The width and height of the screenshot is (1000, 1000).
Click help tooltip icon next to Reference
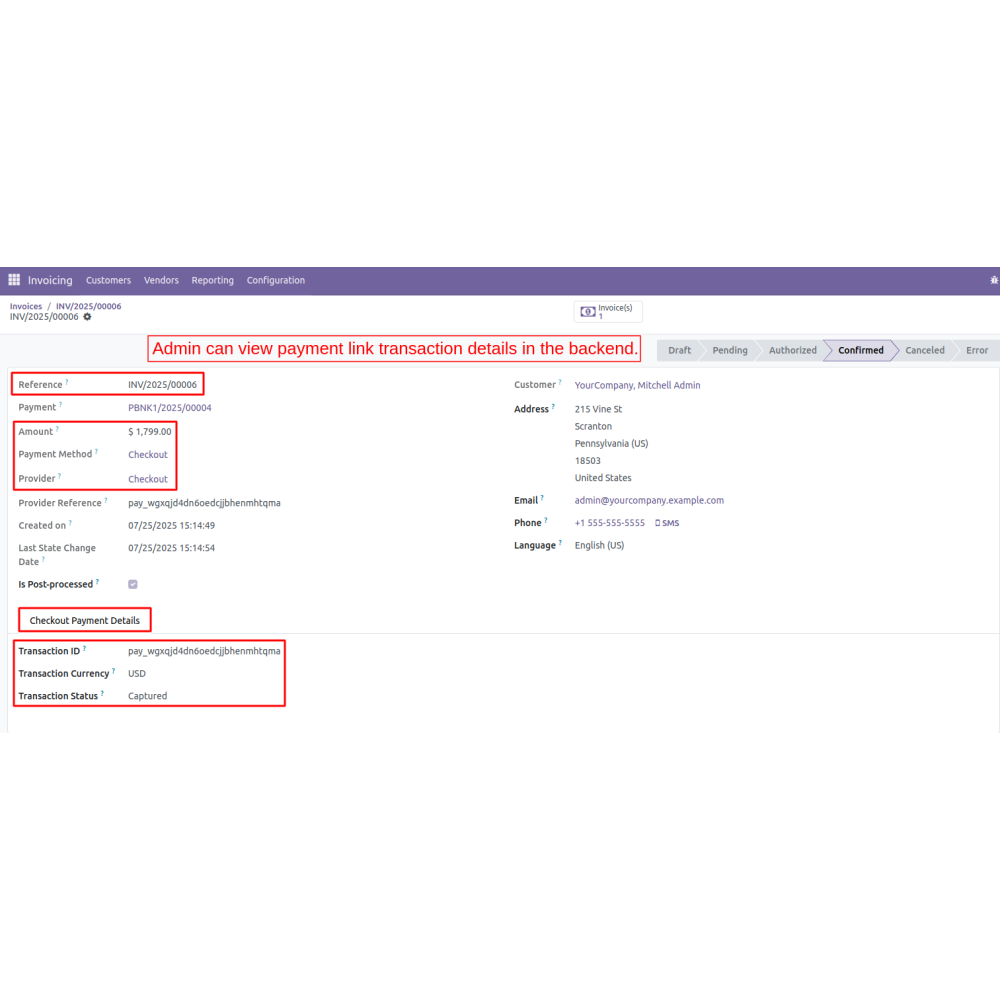67,382
